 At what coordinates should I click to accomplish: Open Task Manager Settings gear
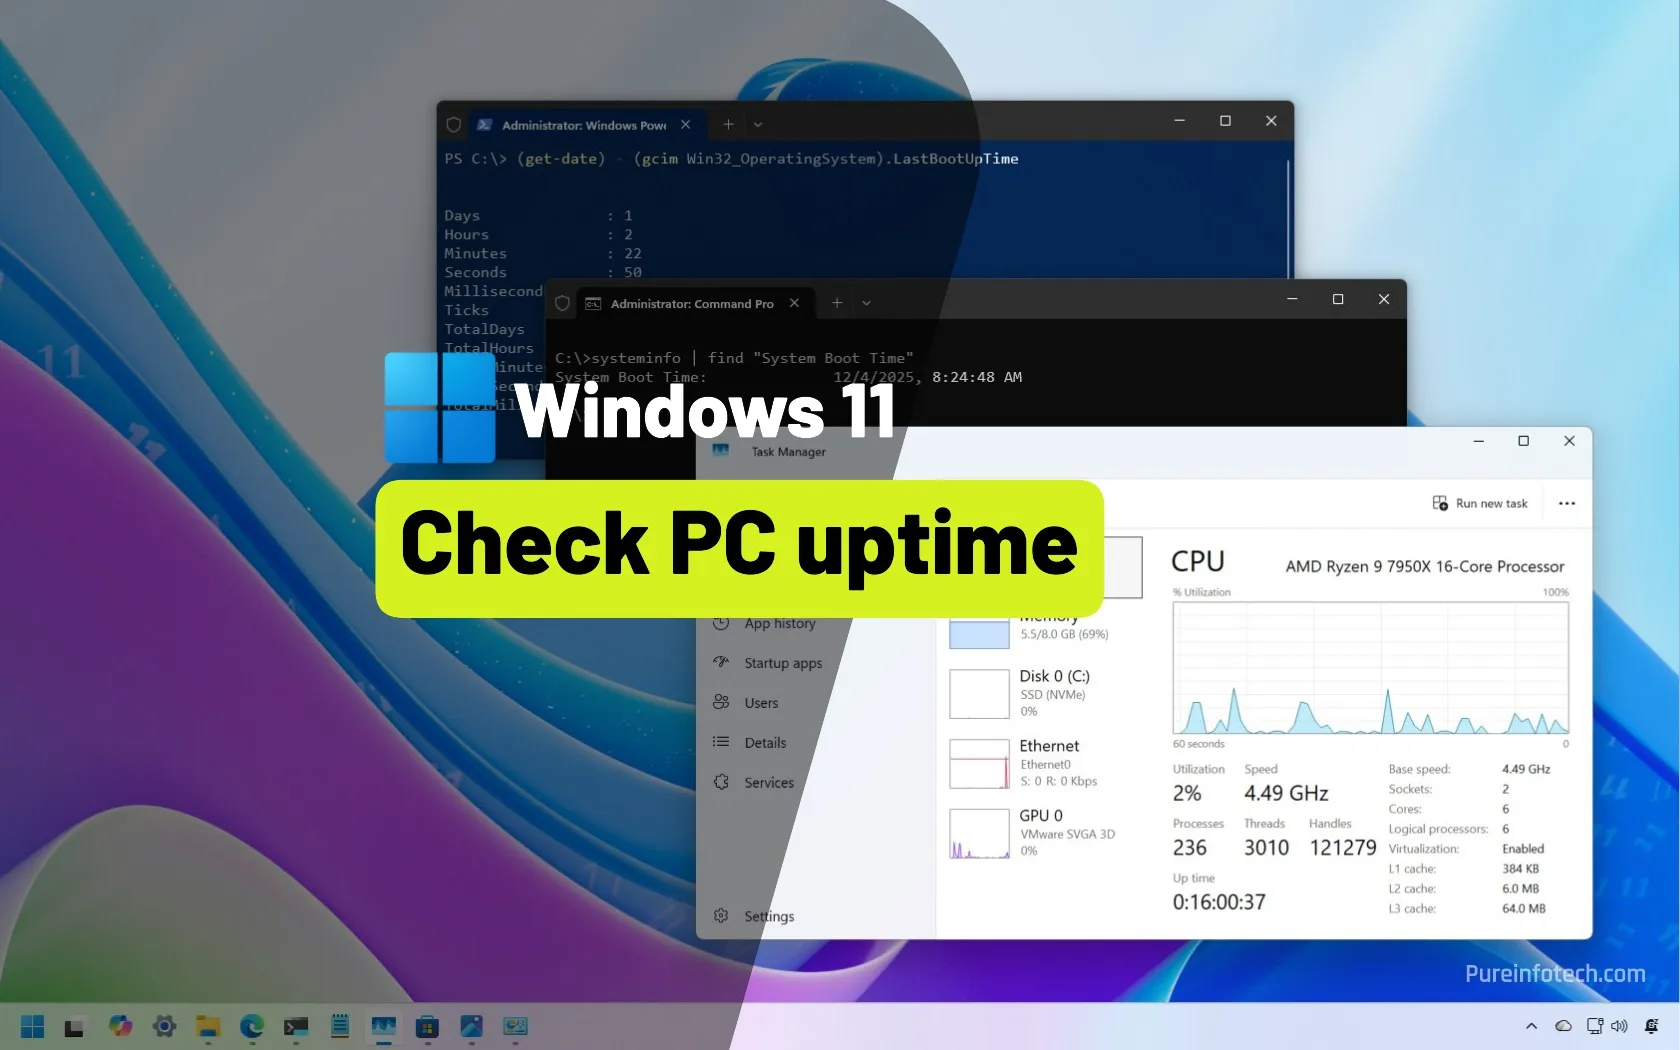721,916
